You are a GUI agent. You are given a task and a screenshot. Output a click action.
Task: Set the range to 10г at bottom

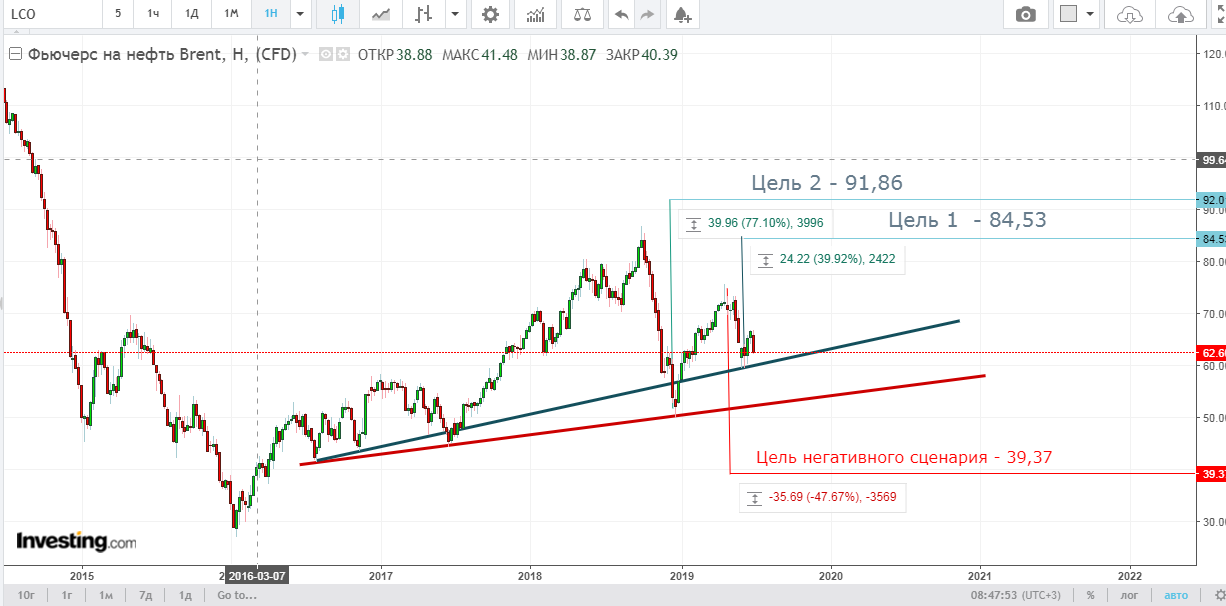pos(28,595)
